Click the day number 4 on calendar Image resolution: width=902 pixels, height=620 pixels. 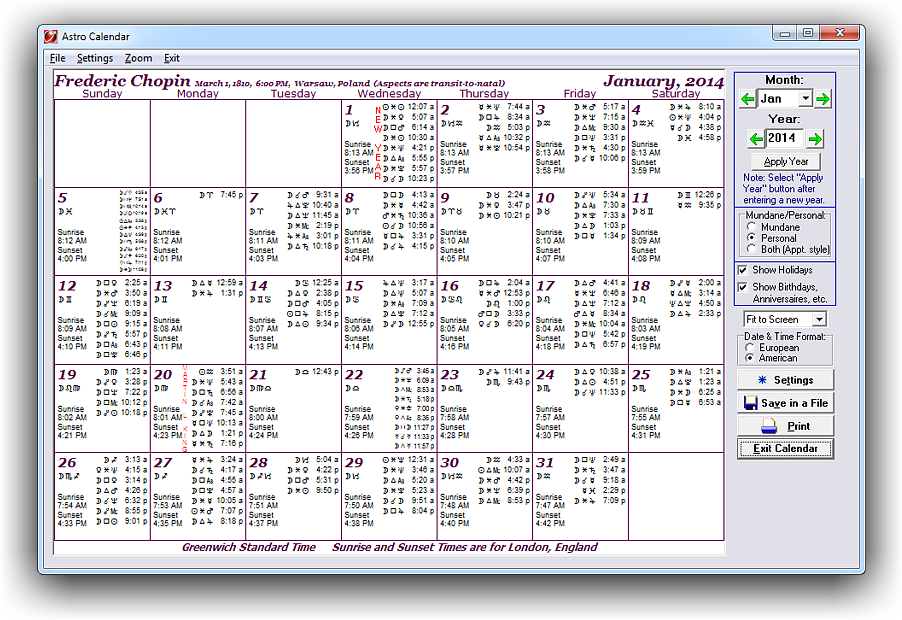click(x=636, y=109)
